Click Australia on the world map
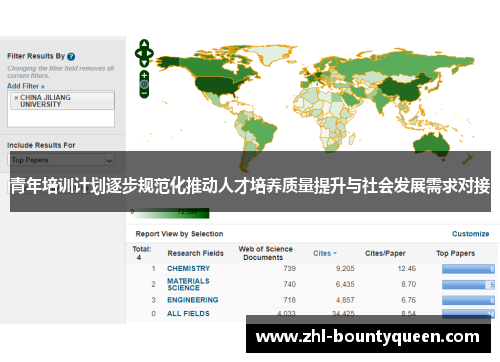 432,145
